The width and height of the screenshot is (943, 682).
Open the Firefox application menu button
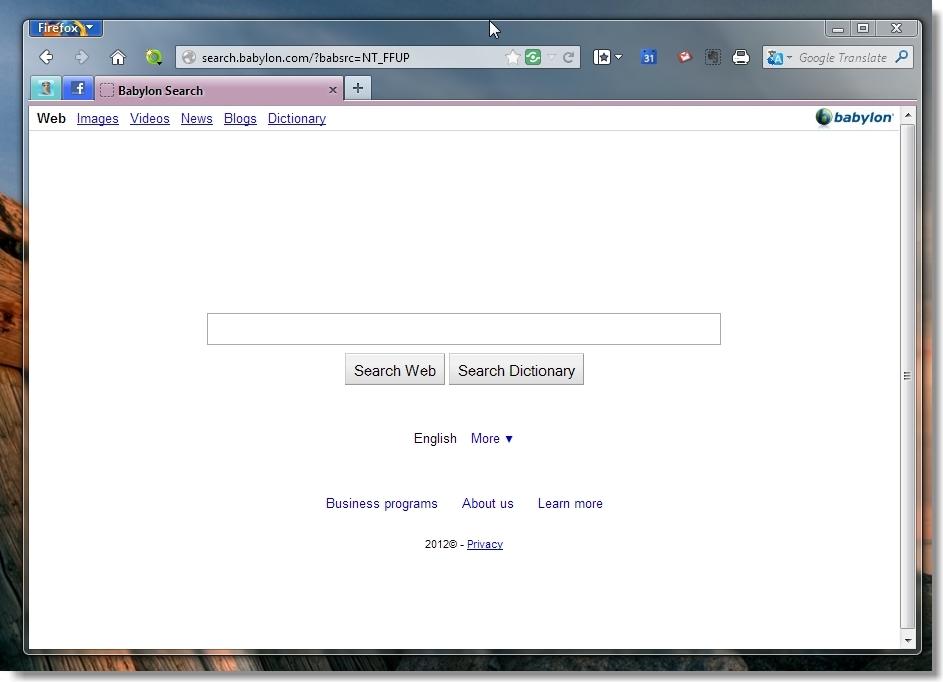click(66, 28)
